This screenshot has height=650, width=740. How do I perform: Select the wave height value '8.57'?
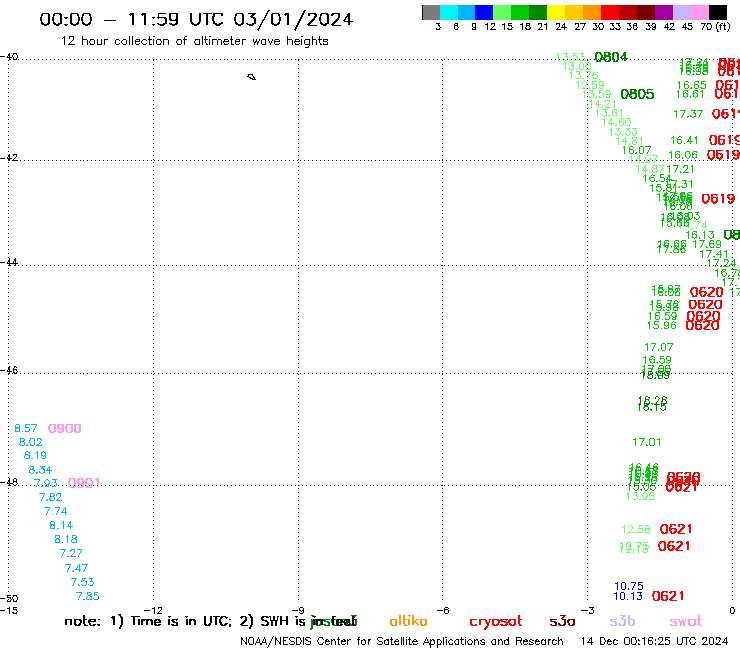click(25, 428)
